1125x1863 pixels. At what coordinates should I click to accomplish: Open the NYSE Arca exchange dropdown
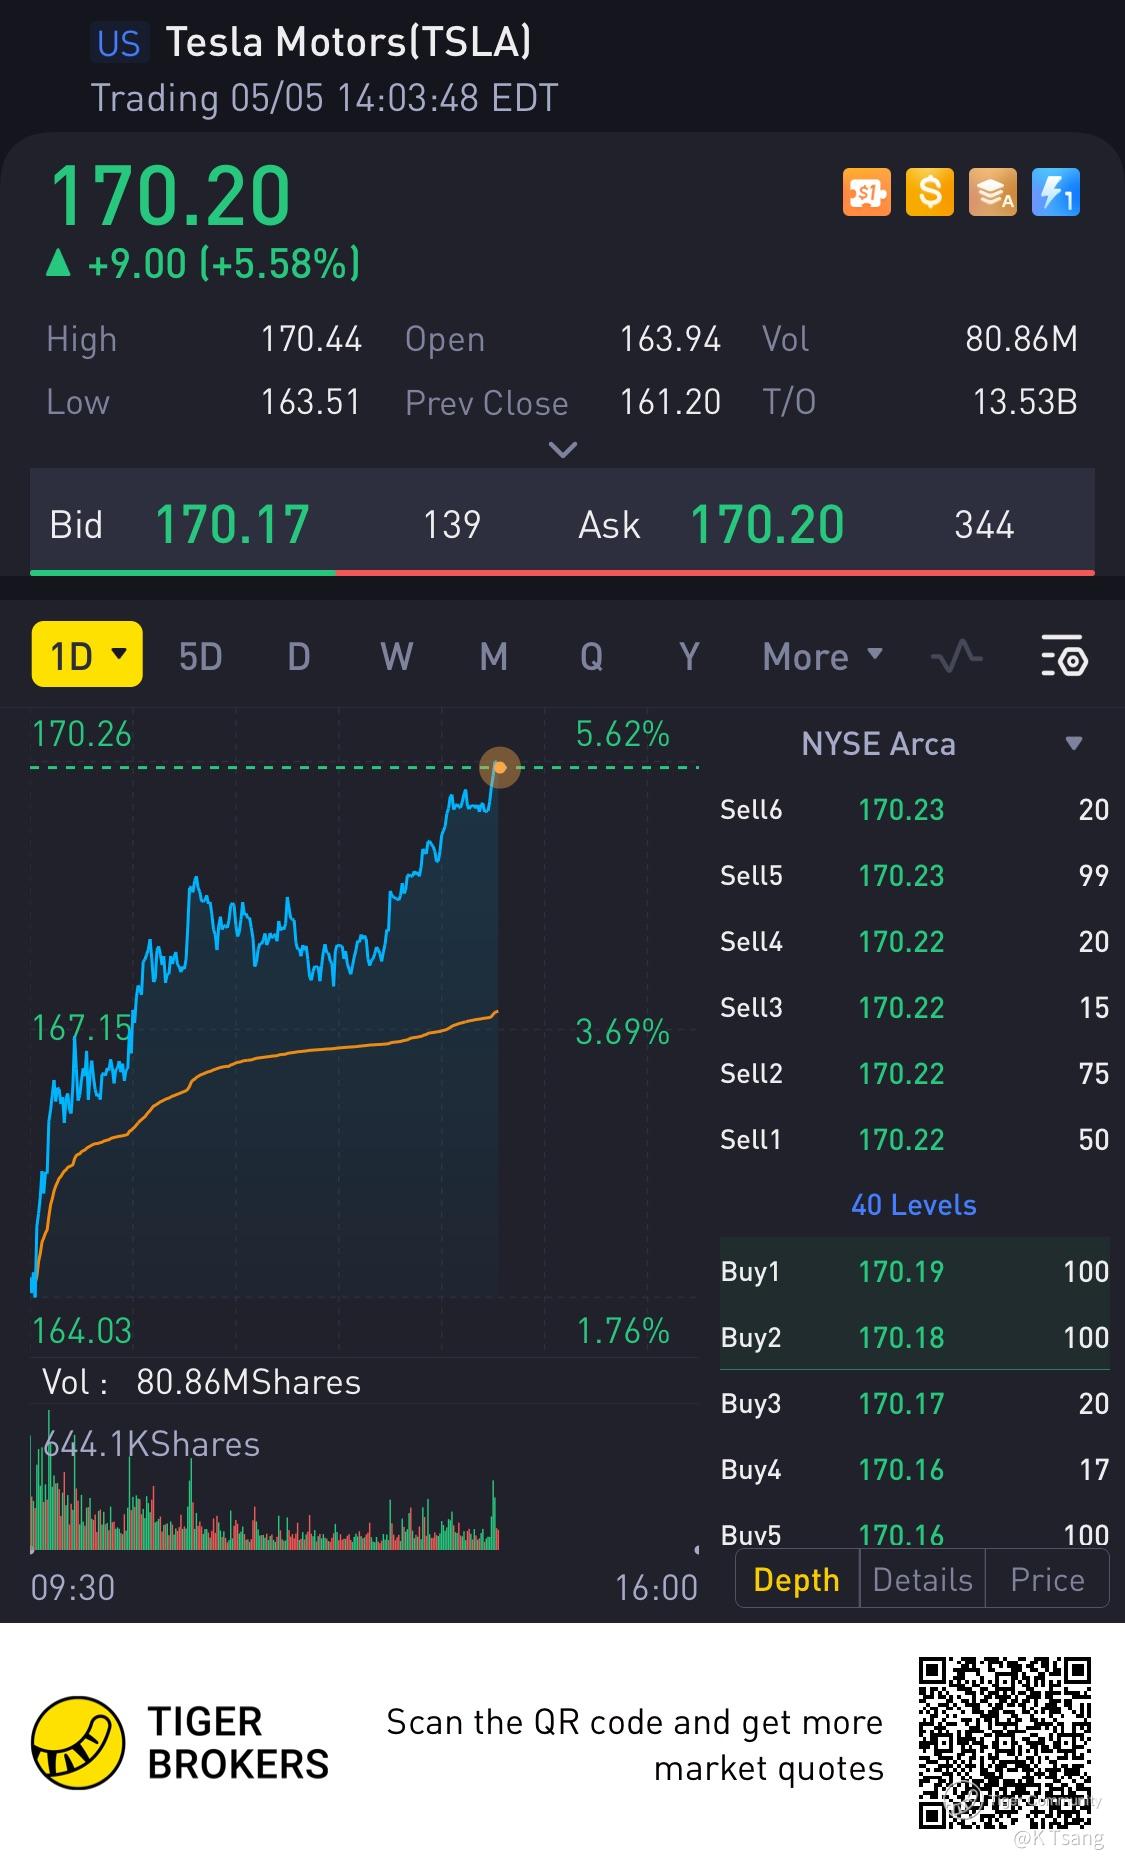940,744
